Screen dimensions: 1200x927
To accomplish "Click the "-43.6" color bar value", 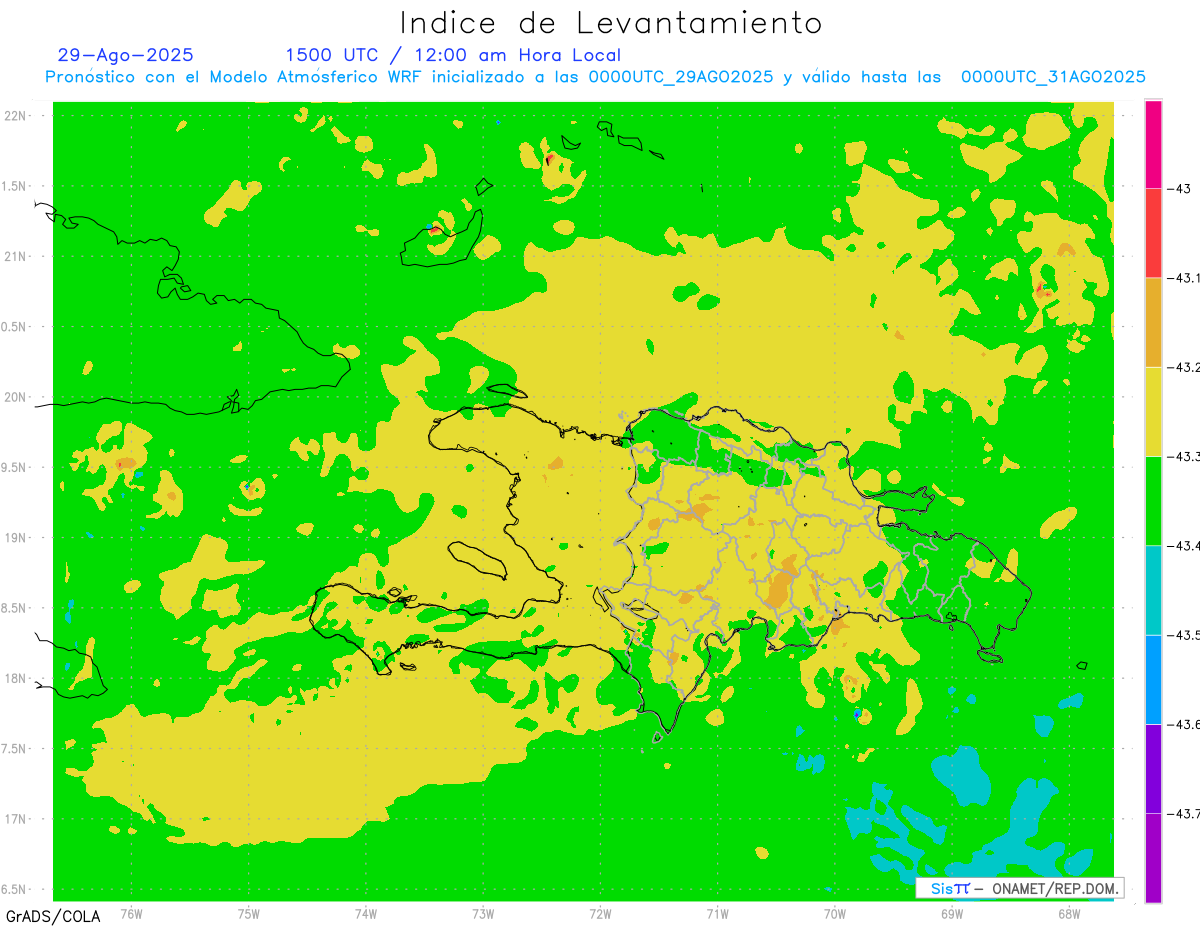I will click(x=1184, y=724).
